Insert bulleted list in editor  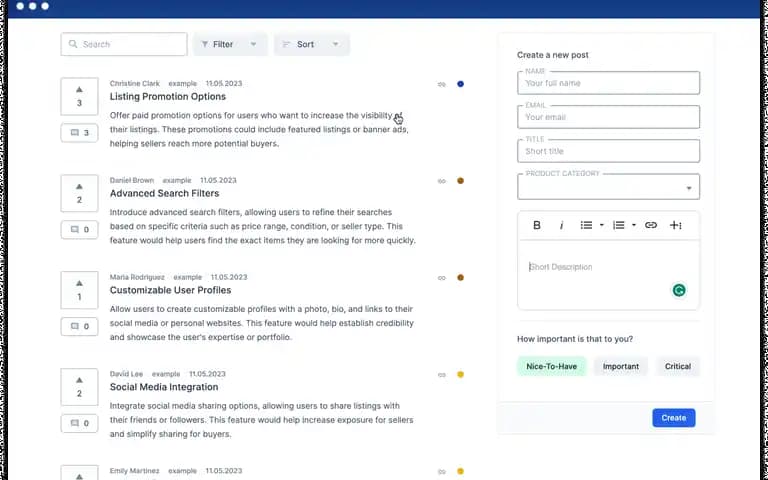tap(586, 225)
